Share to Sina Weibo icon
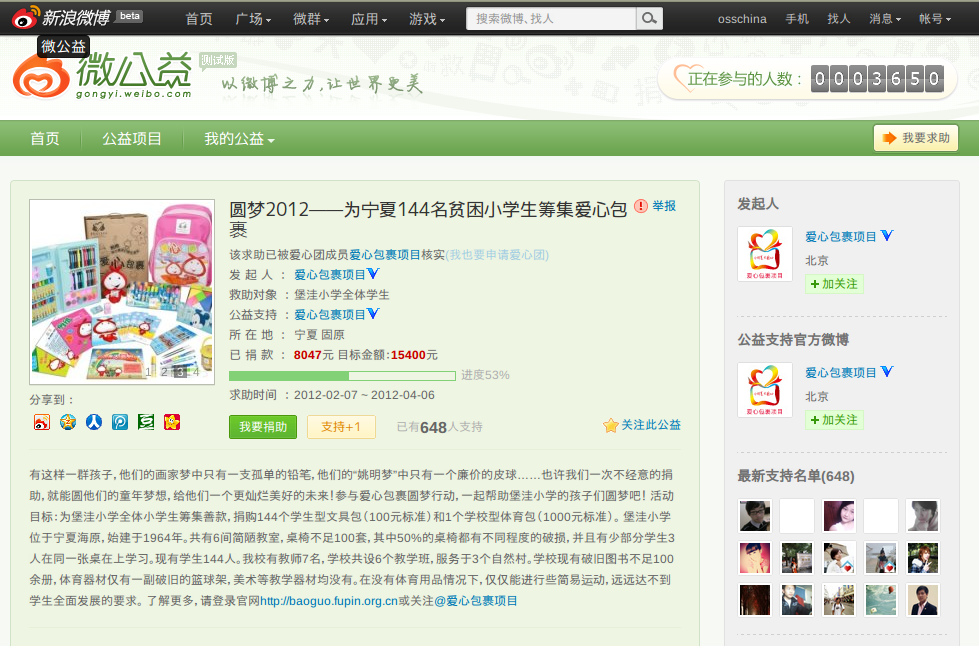The image size is (979, 646). pos(42,423)
